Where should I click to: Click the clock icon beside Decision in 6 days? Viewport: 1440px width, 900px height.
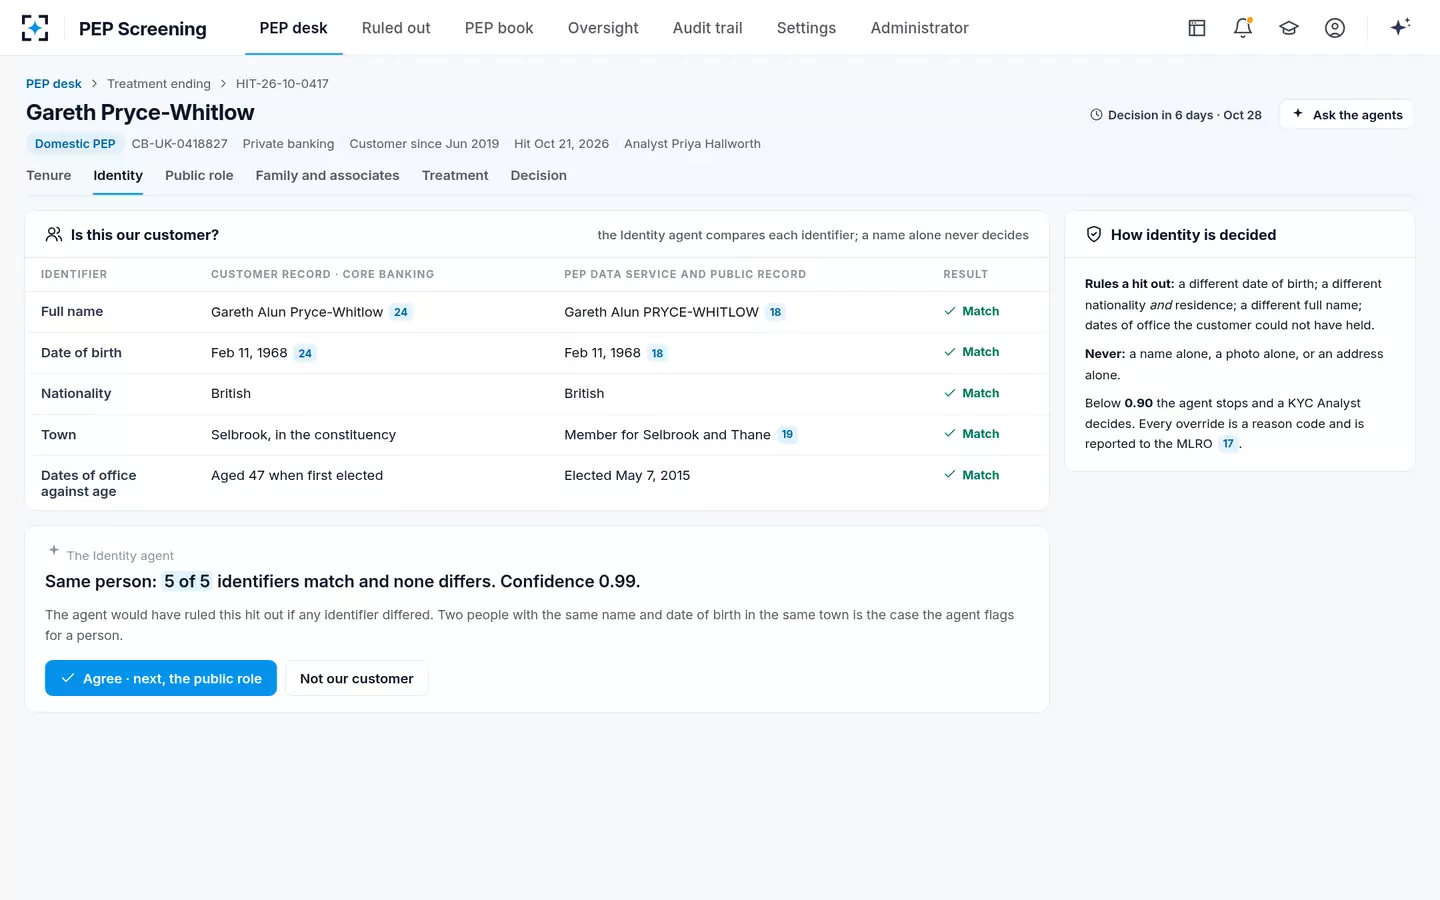(x=1096, y=115)
